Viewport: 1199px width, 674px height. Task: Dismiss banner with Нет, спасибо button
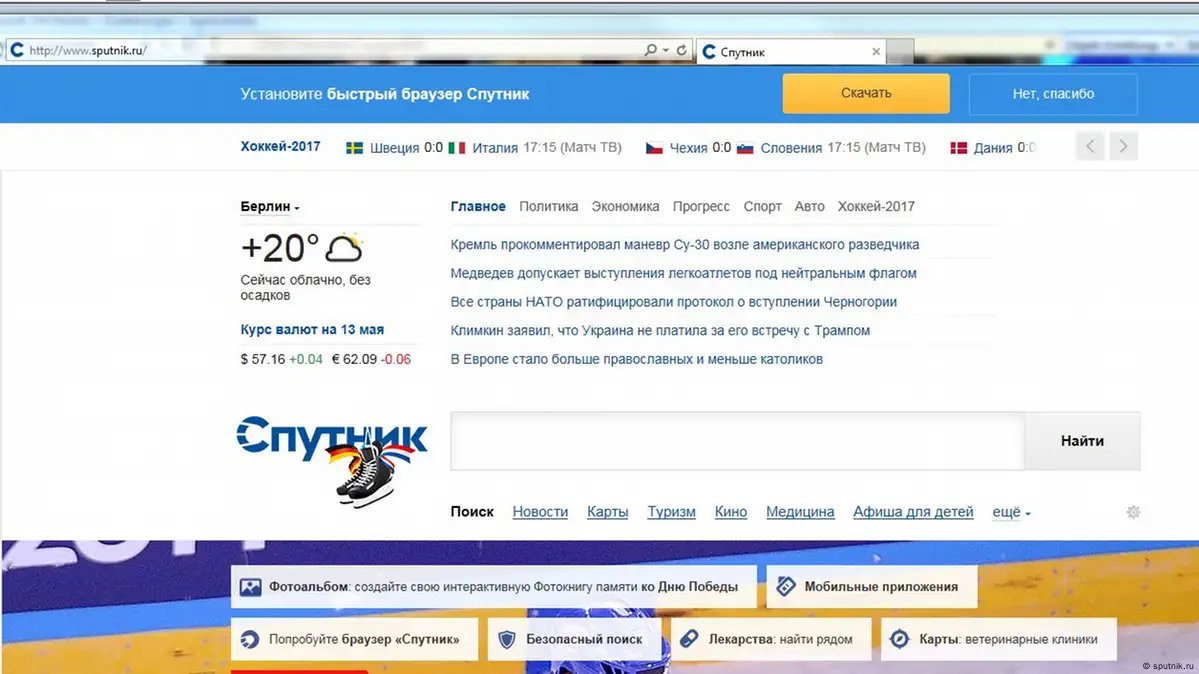point(1052,94)
